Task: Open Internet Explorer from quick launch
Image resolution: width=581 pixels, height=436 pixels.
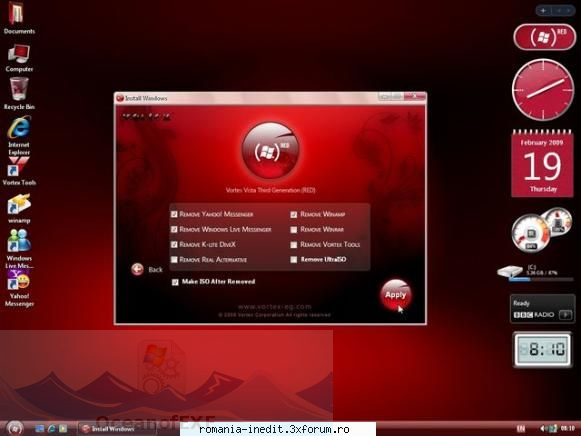Action: point(52,429)
